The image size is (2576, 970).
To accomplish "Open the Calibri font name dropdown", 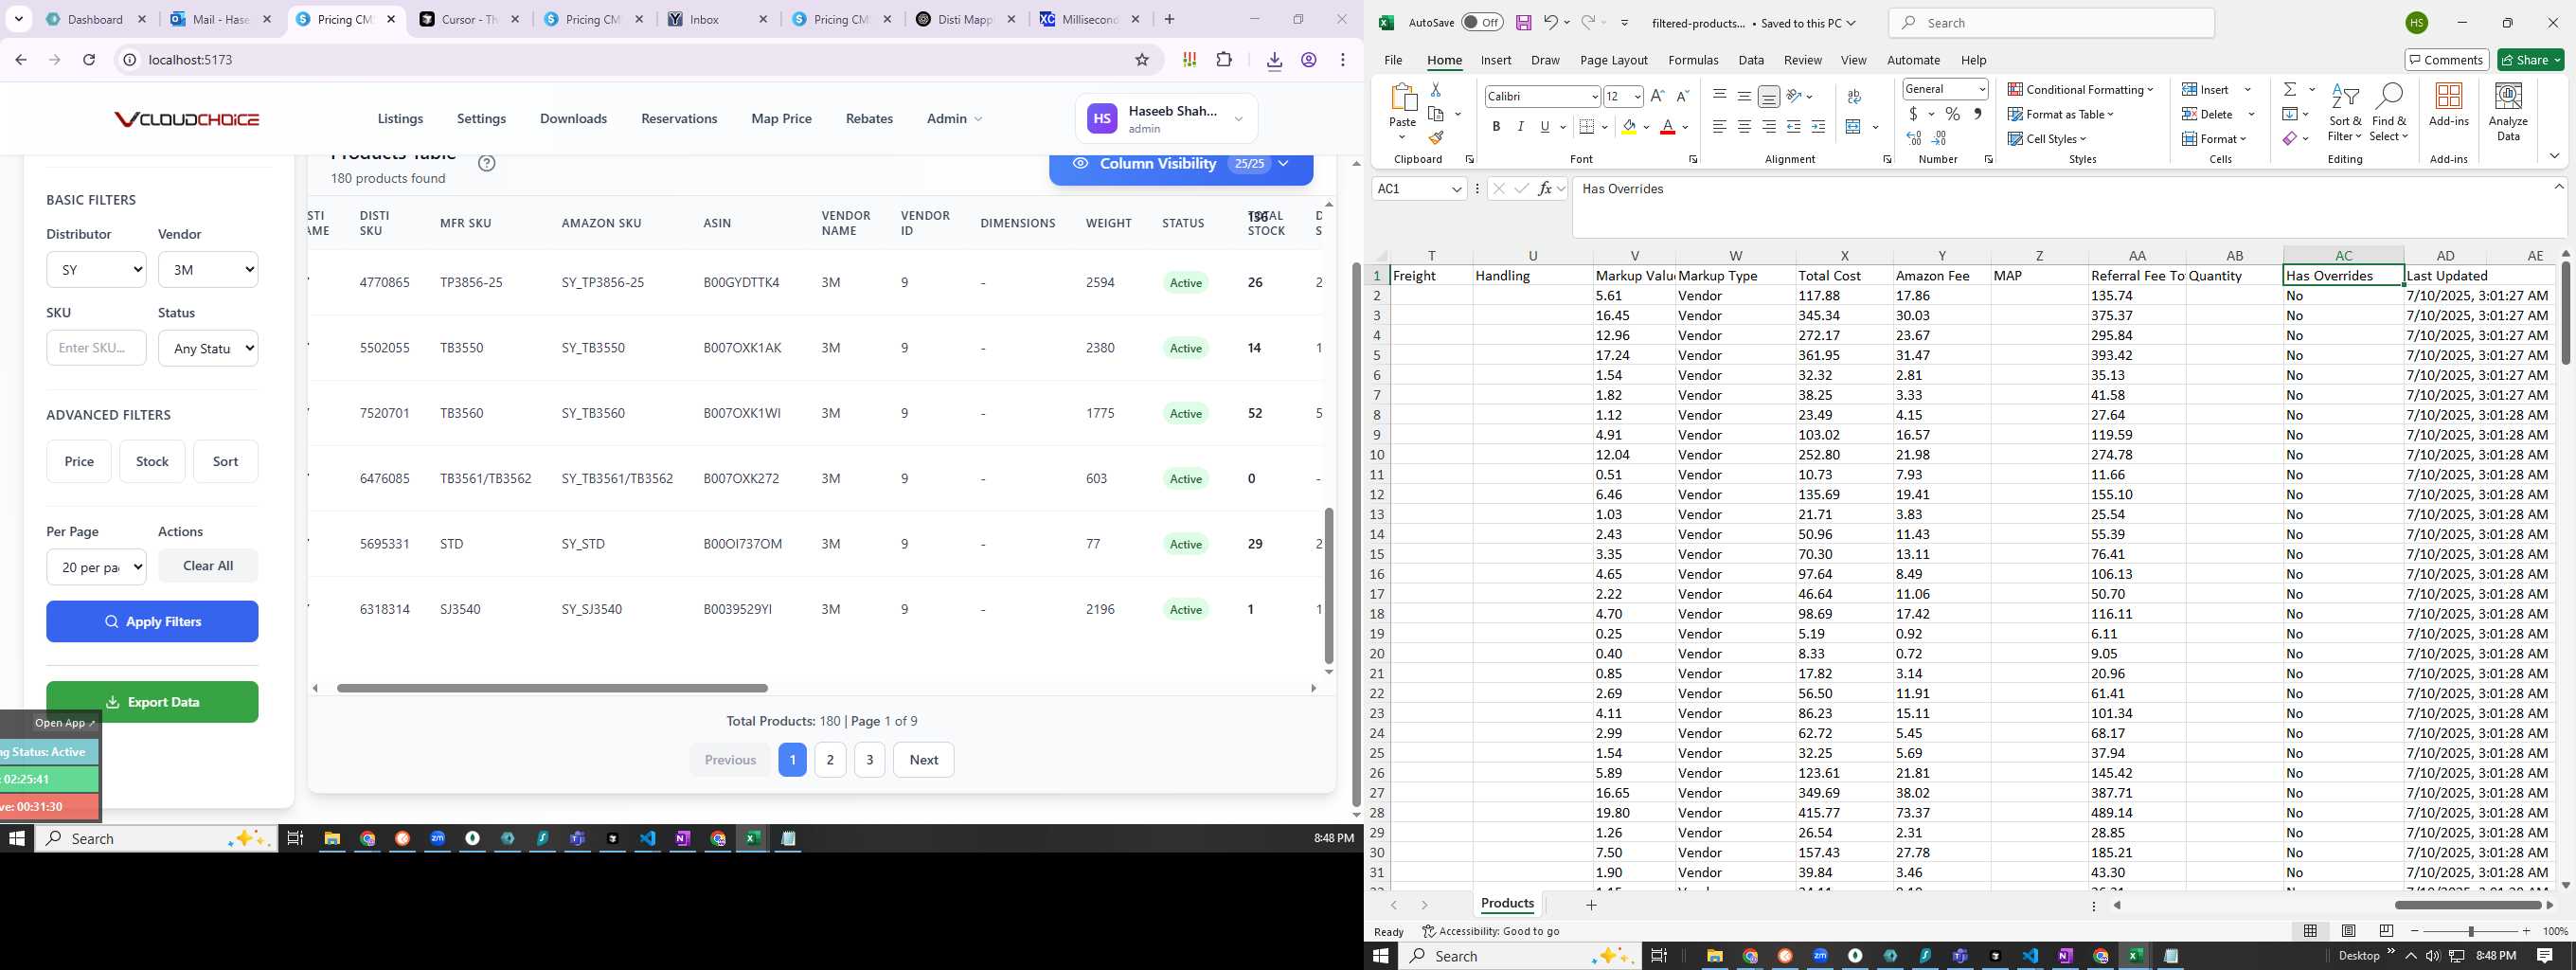I will point(1594,96).
